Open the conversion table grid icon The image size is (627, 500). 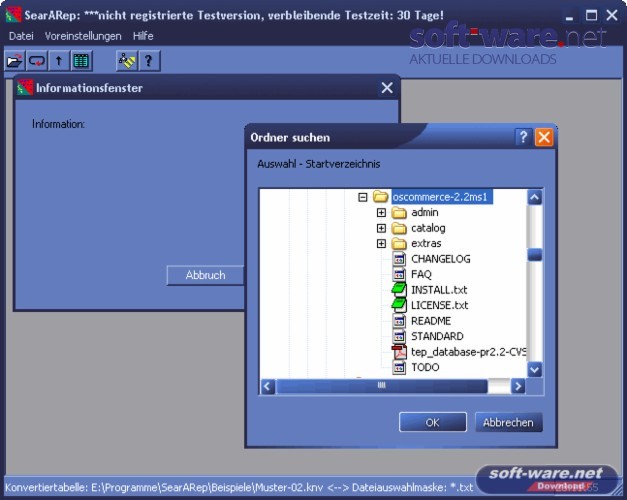[82, 61]
